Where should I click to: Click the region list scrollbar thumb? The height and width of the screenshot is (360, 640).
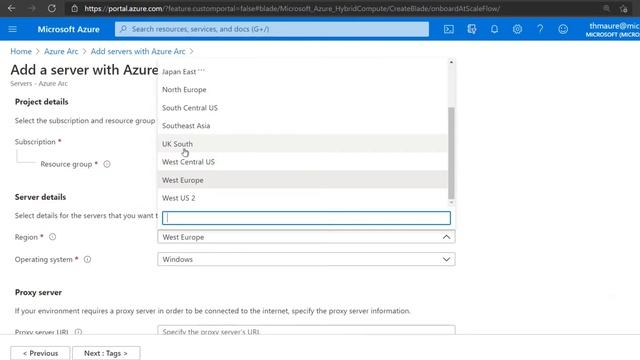[x=451, y=153]
